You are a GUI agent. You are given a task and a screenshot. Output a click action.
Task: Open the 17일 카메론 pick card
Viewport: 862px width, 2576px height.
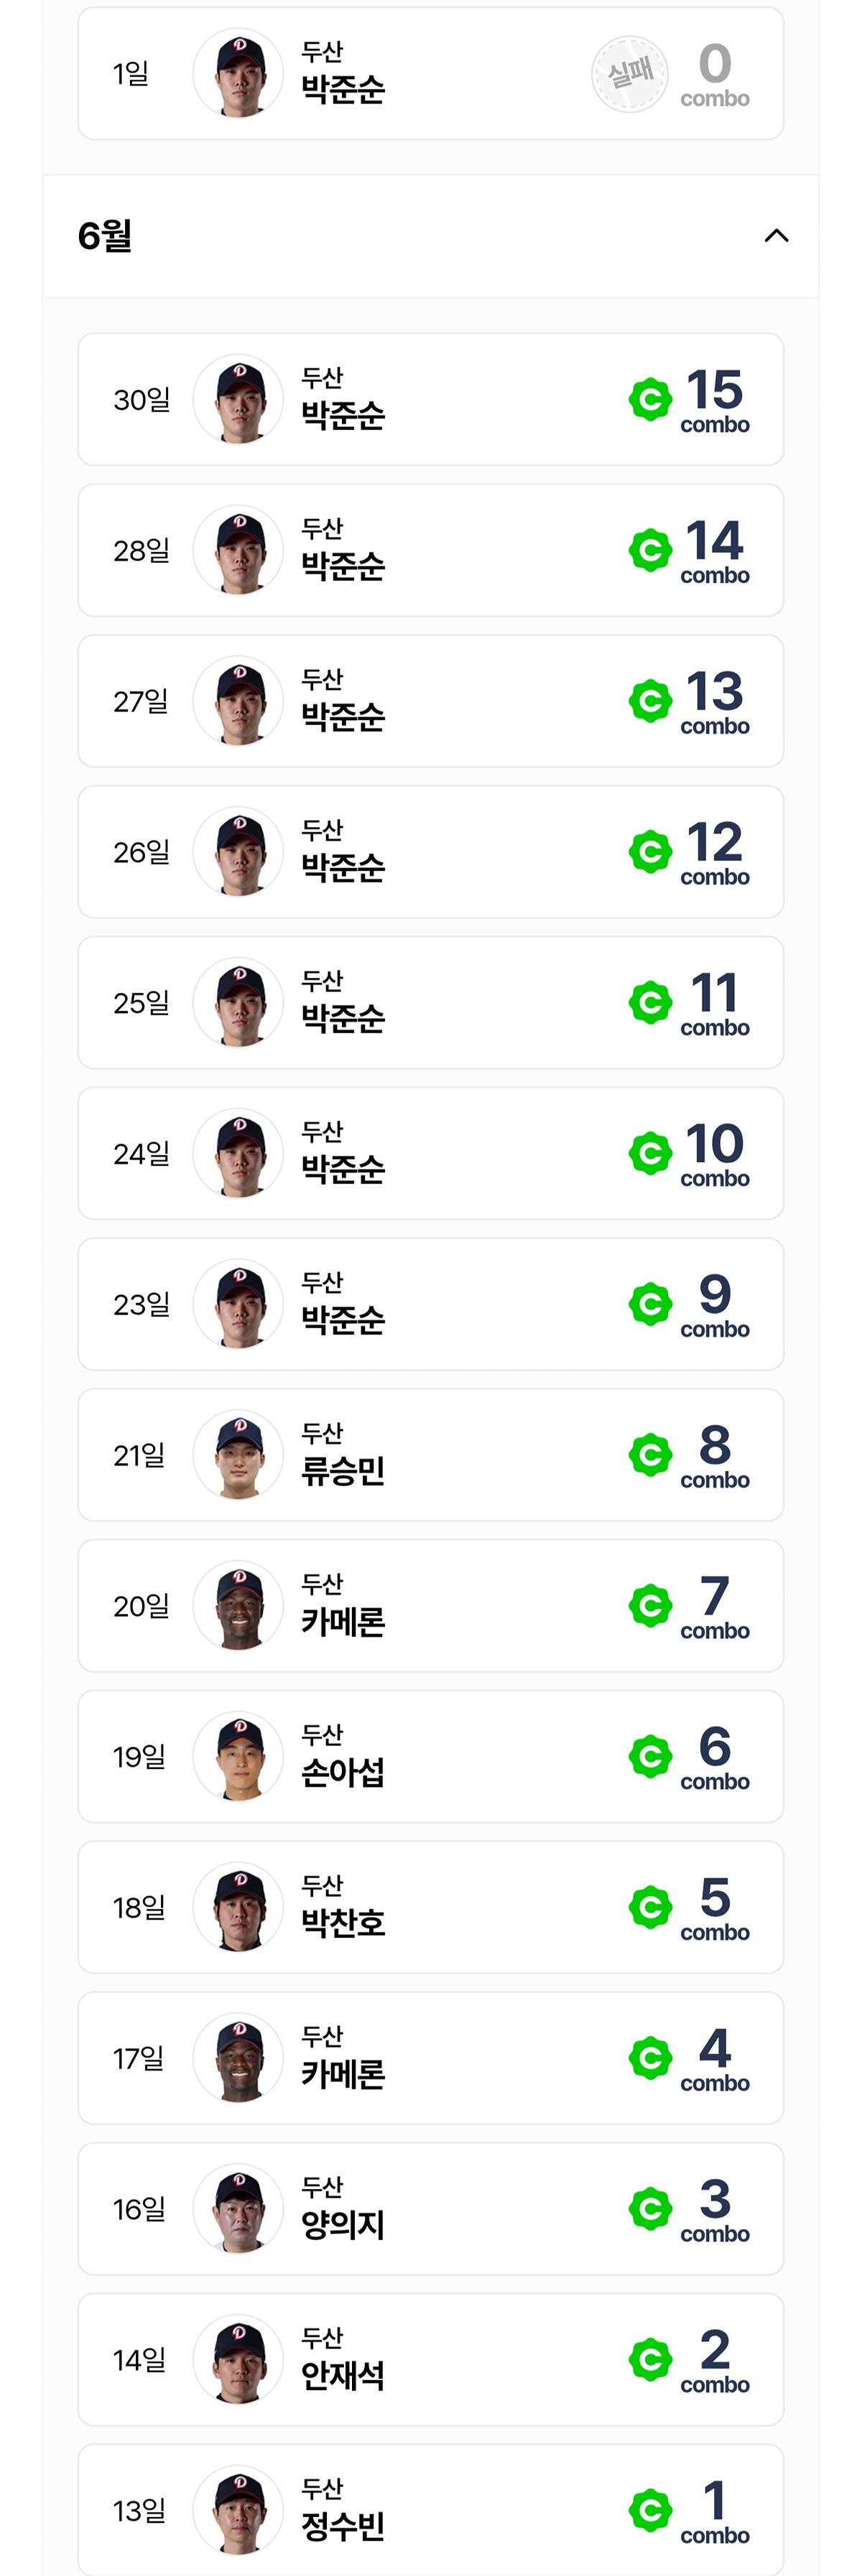click(431, 2058)
